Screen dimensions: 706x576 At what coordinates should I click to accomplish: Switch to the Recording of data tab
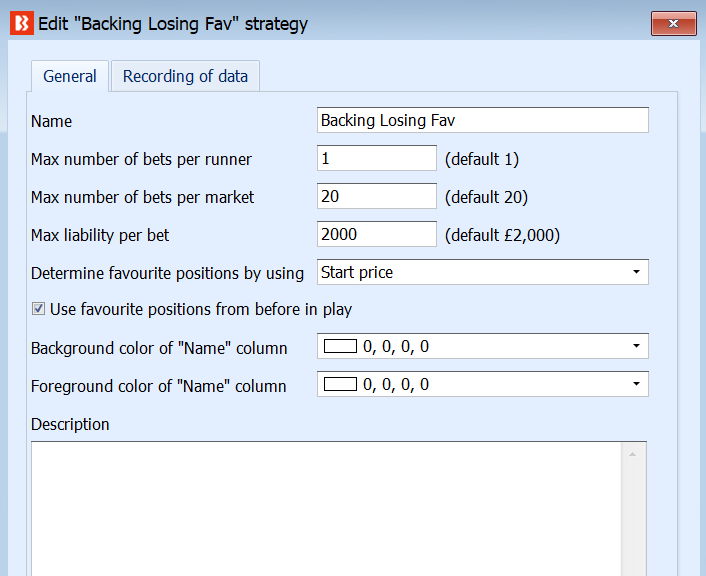point(185,76)
